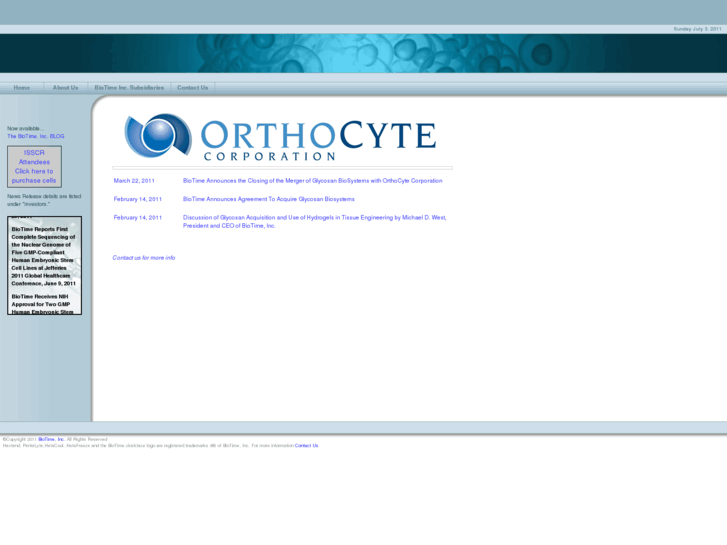Open news item BioTime Receives NIH Approval
The width and height of the screenshot is (727, 545).
pos(42,304)
